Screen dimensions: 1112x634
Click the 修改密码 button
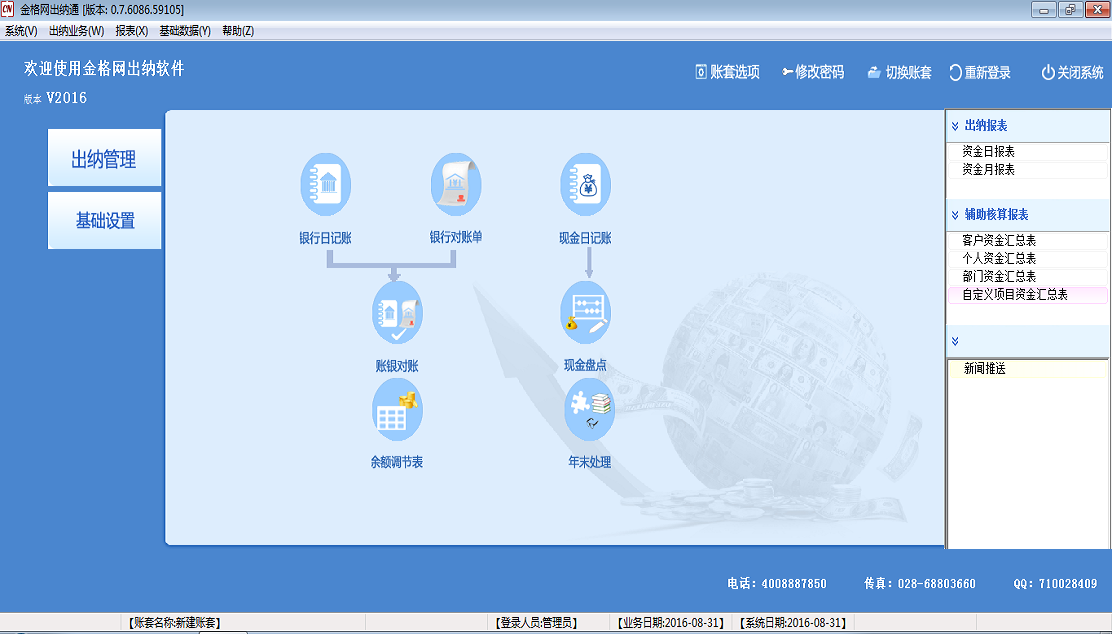(x=812, y=73)
